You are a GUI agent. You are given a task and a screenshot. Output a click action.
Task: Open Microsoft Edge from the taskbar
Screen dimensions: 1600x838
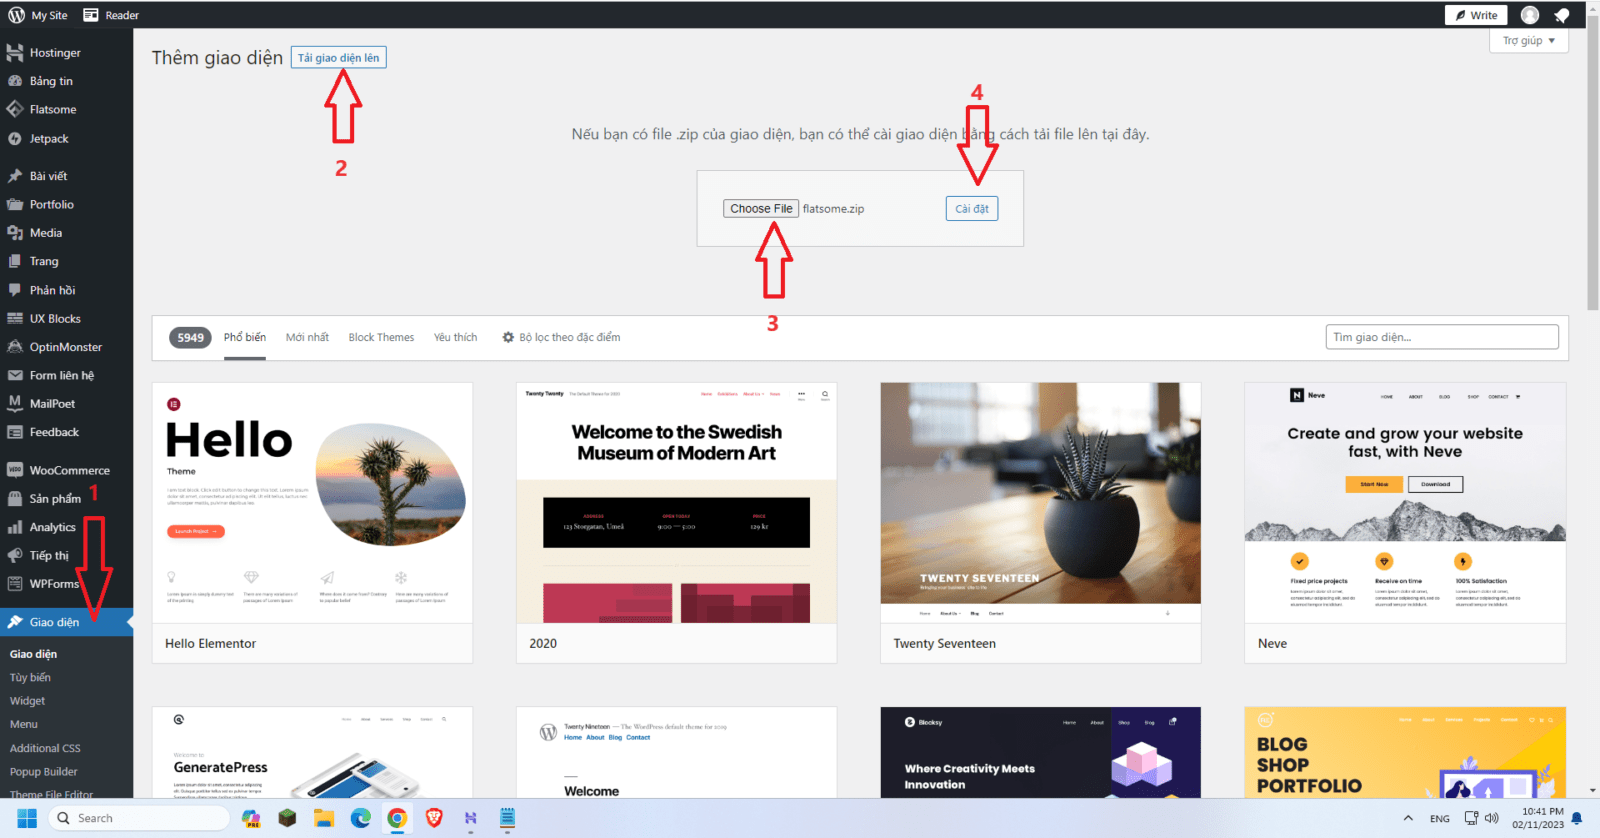pyautogui.click(x=361, y=818)
